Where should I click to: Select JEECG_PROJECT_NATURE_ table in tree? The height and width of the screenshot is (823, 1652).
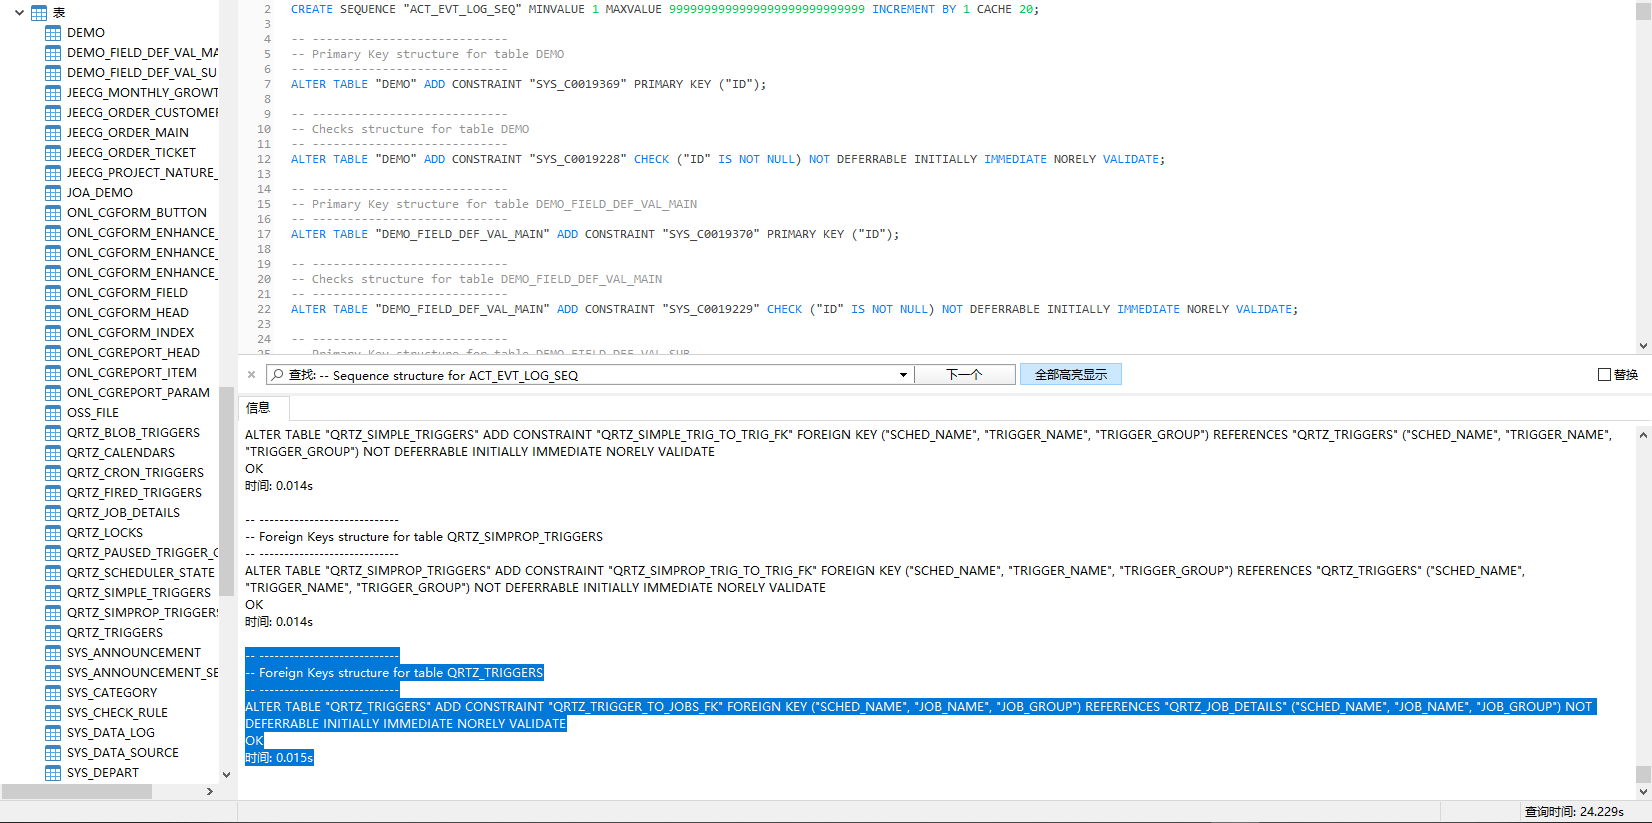(143, 173)
